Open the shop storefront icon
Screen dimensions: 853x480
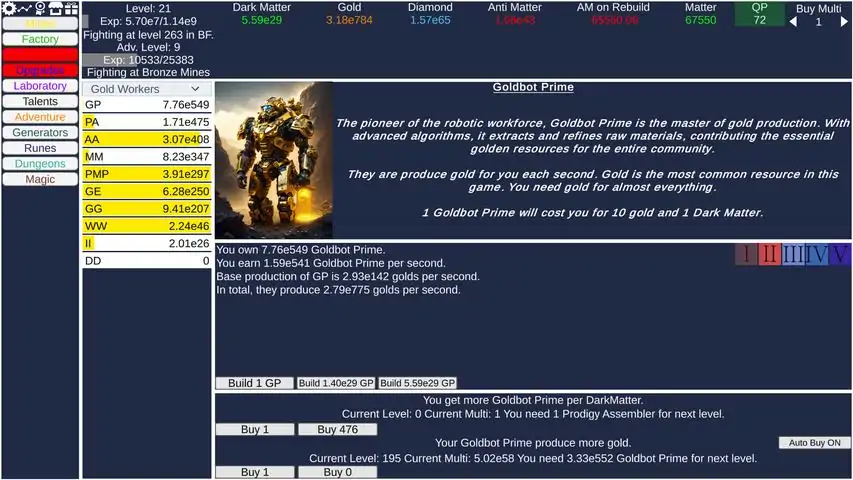tap(56, 7)
